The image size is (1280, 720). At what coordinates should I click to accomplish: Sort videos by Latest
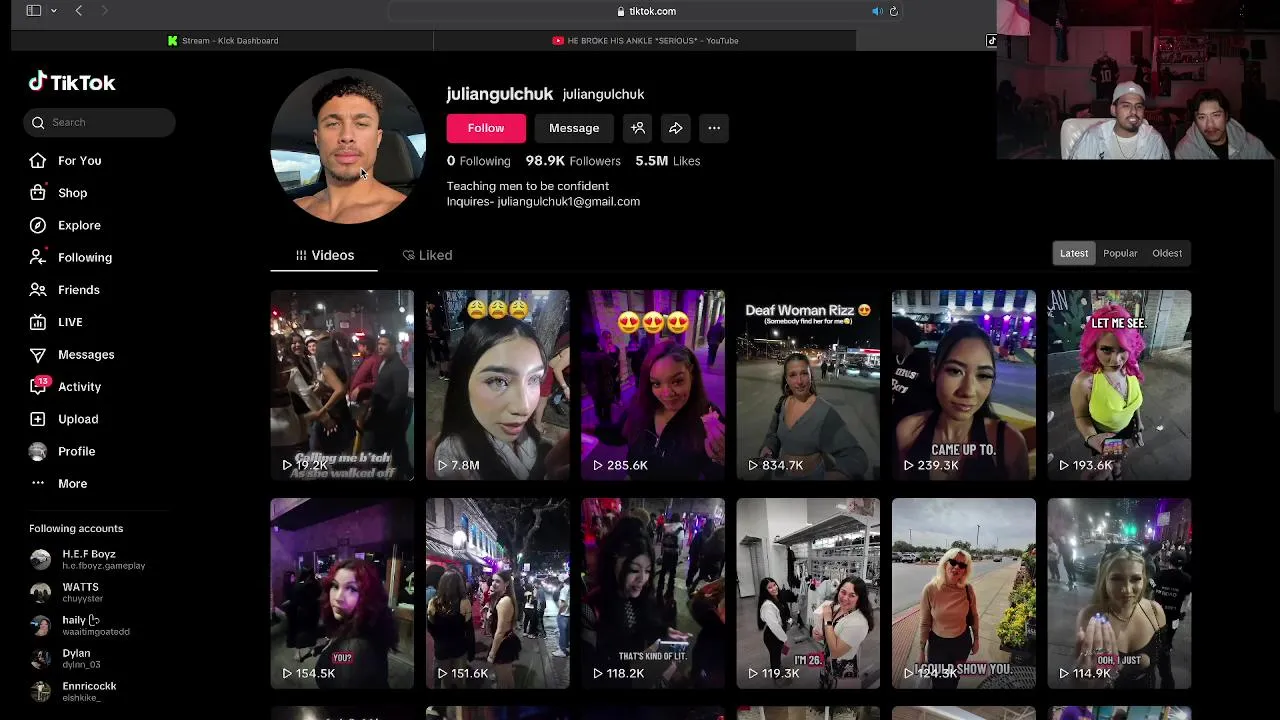[x=1074, y=253]
